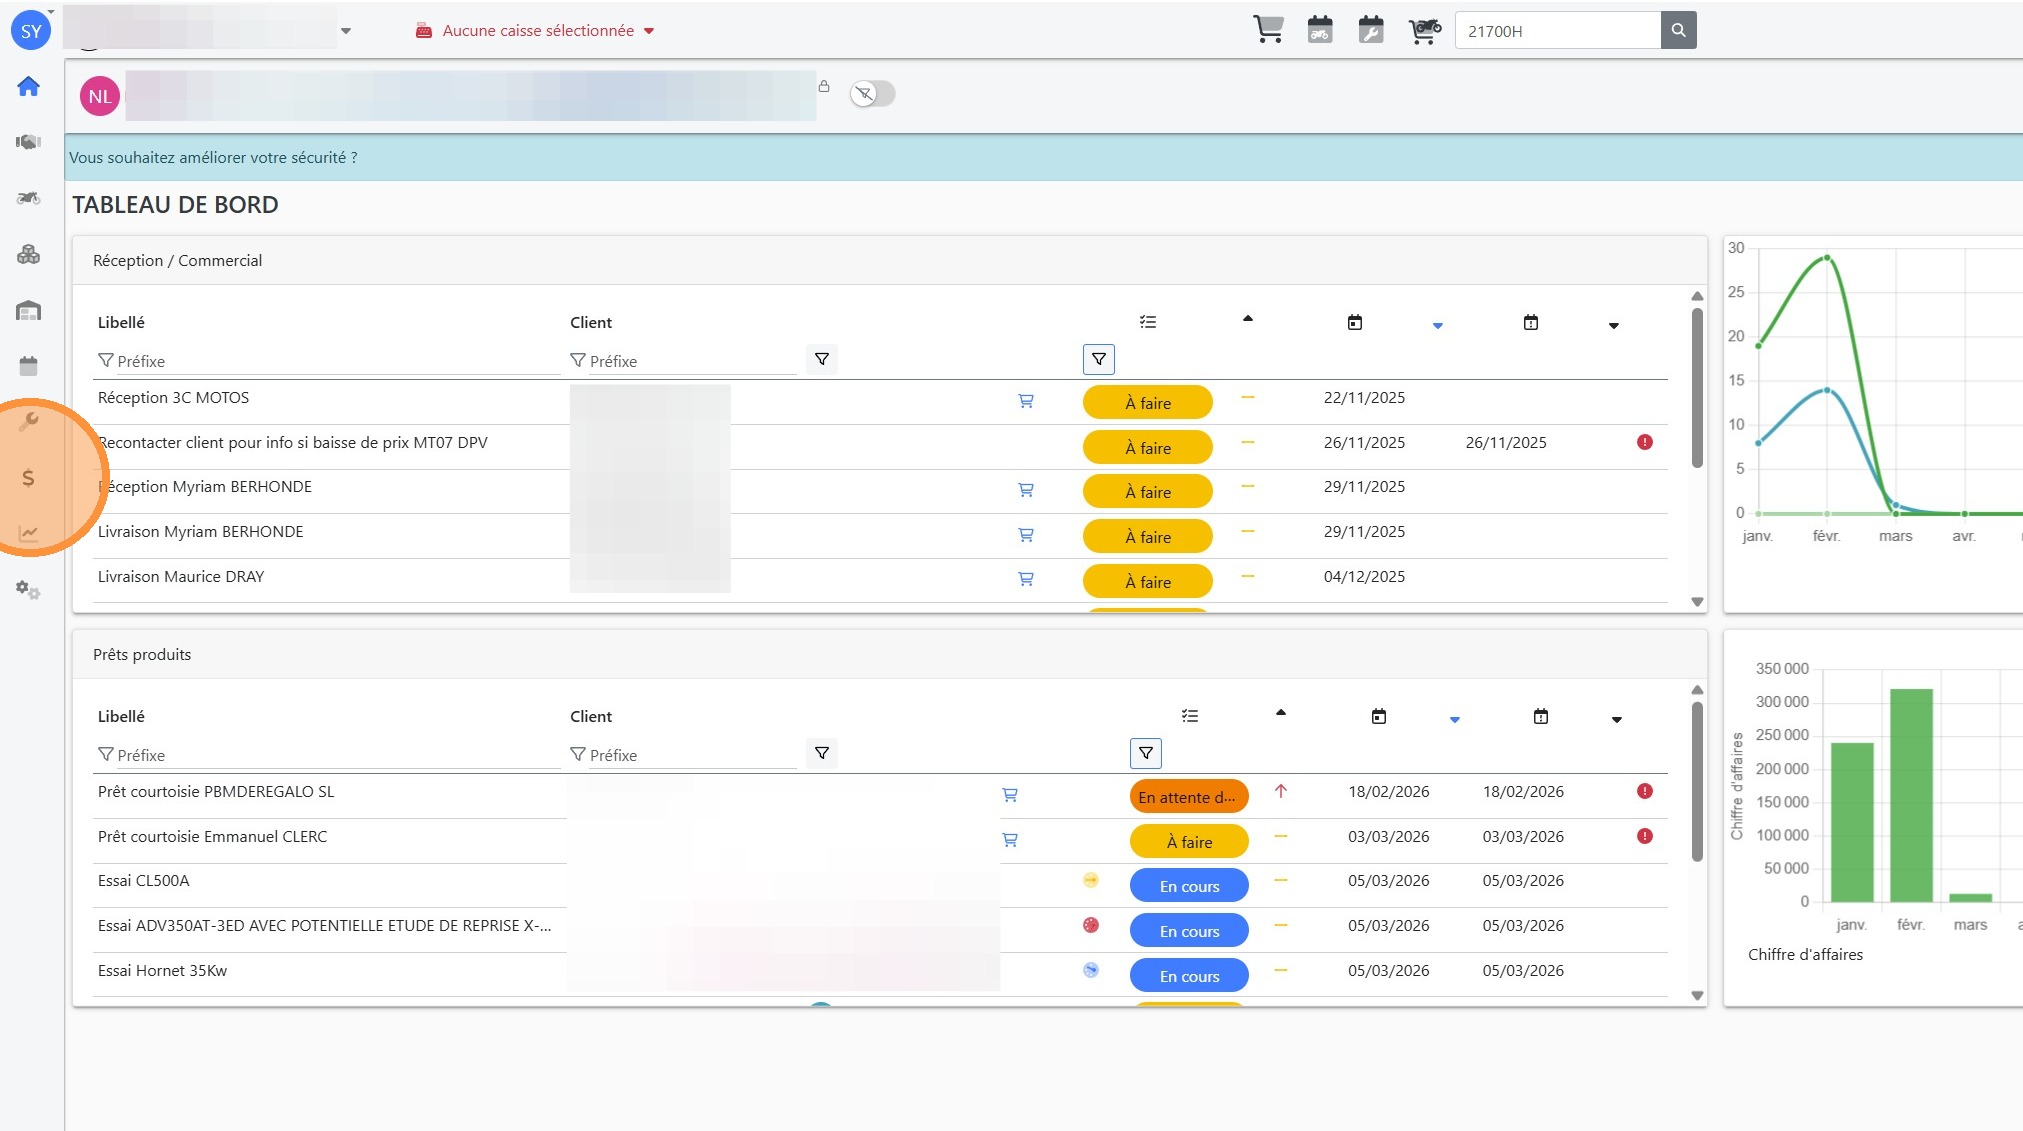Expand the Aucune caisse sélectionnée dropdown
Viewport: 2023px width, 1131px height.
click(x=537, y=31)
